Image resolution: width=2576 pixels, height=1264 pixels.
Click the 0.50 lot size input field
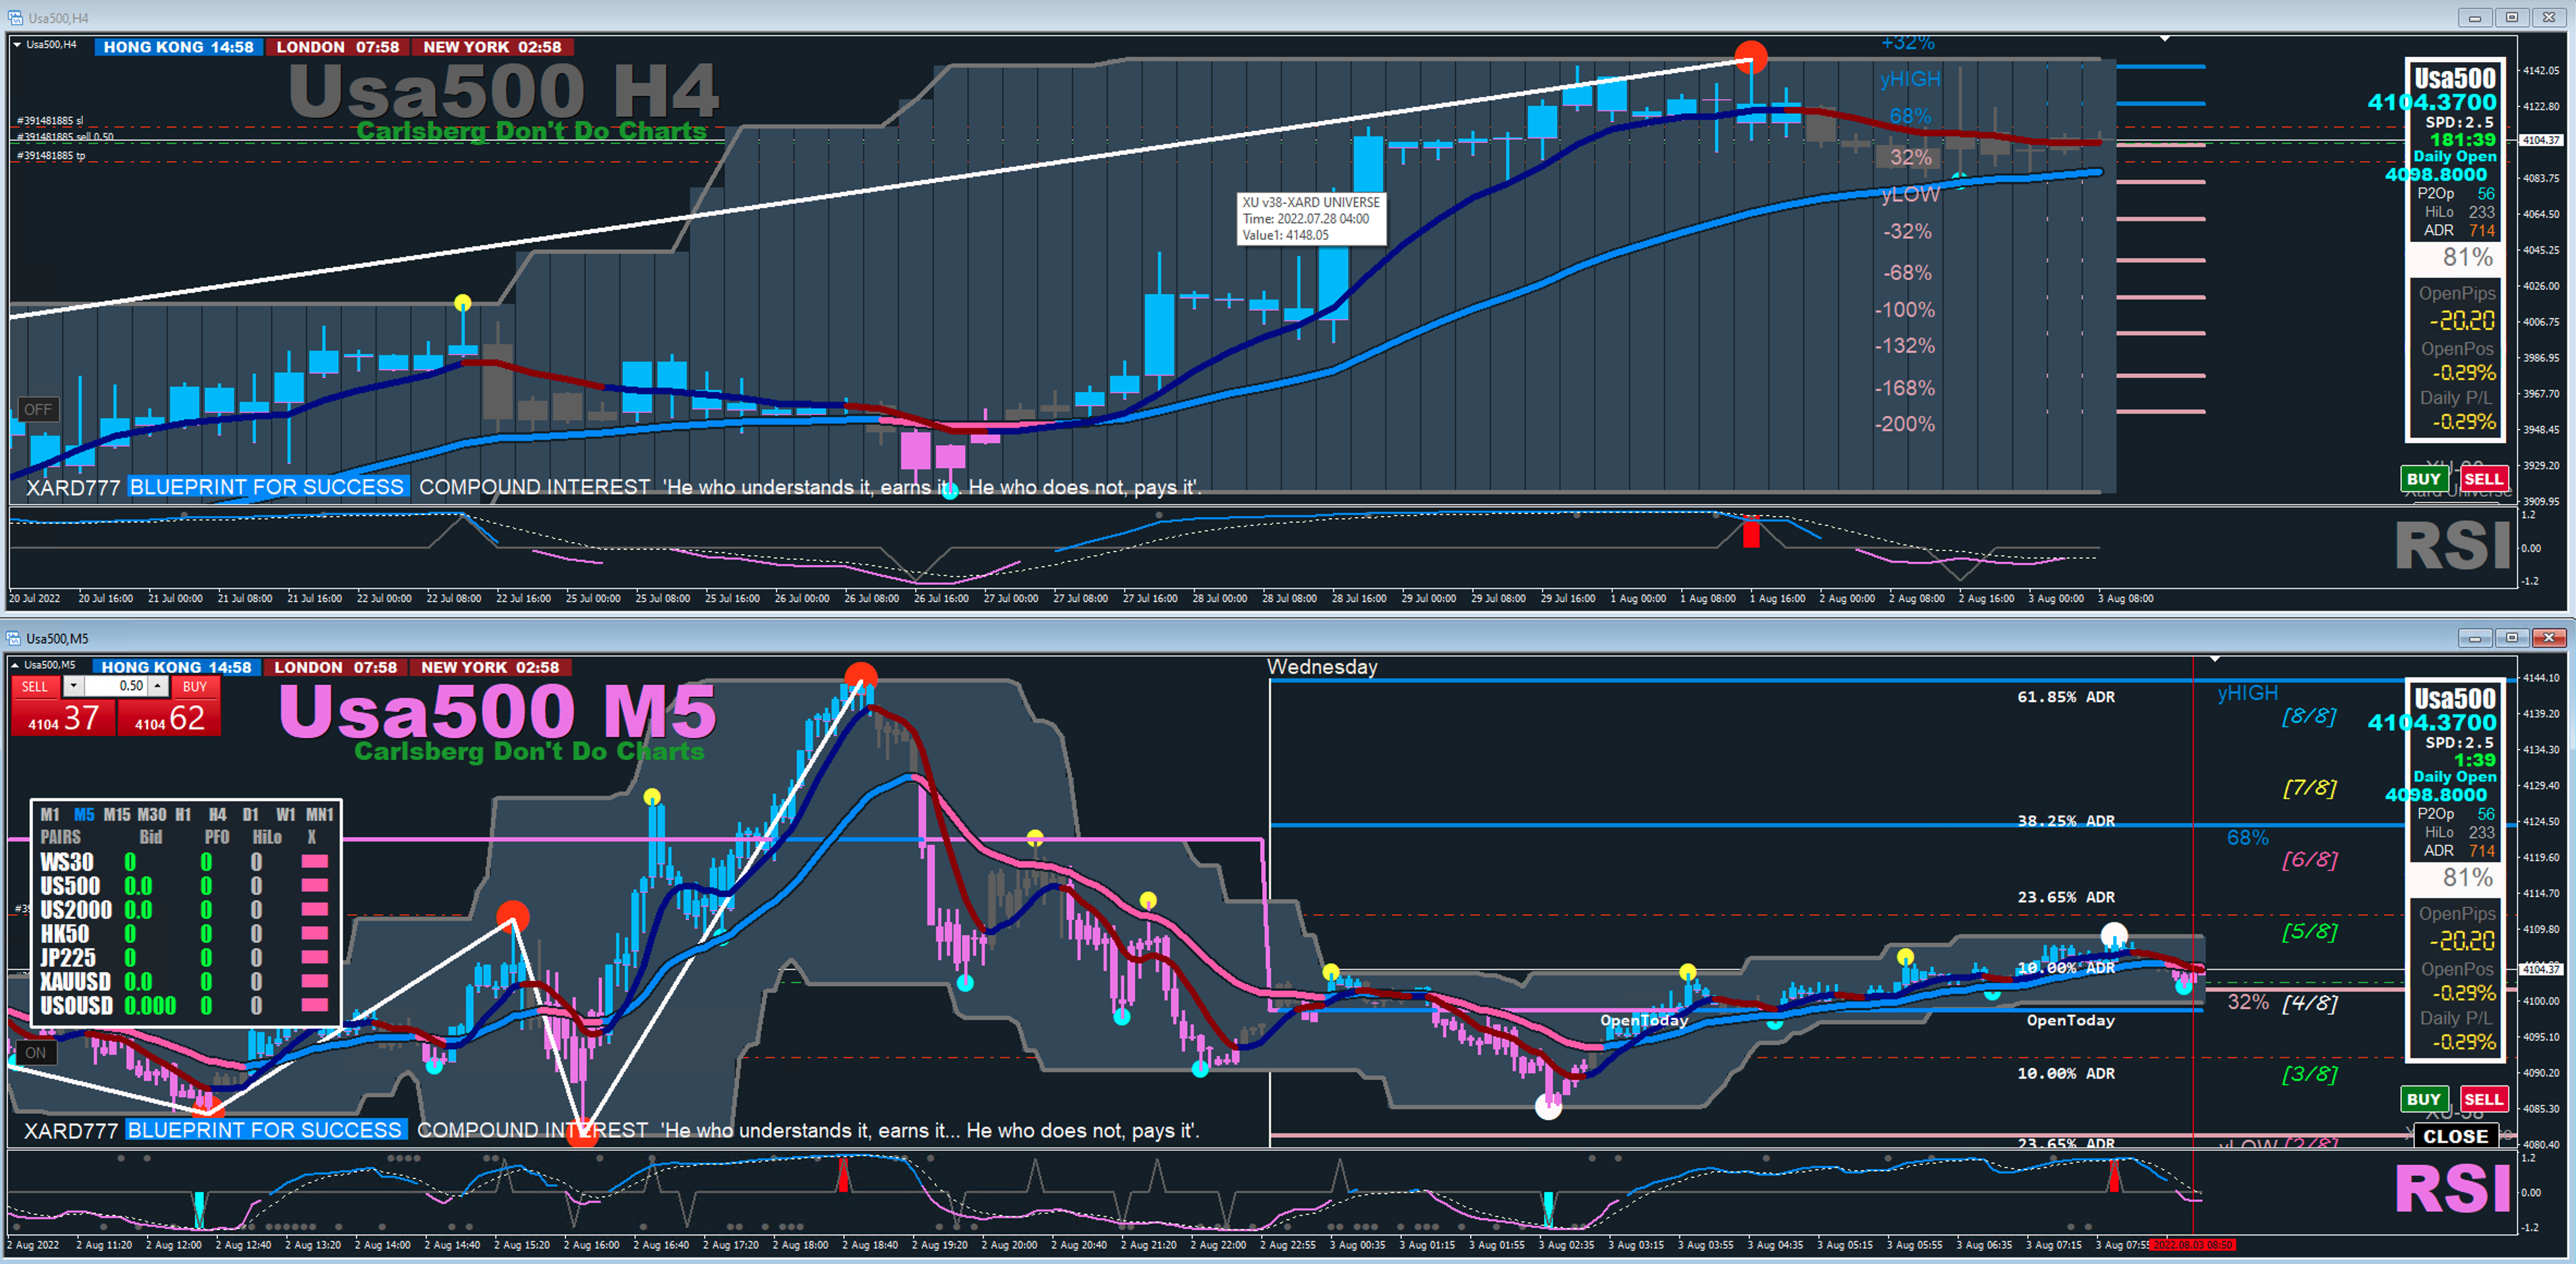(x=115, y=686)
